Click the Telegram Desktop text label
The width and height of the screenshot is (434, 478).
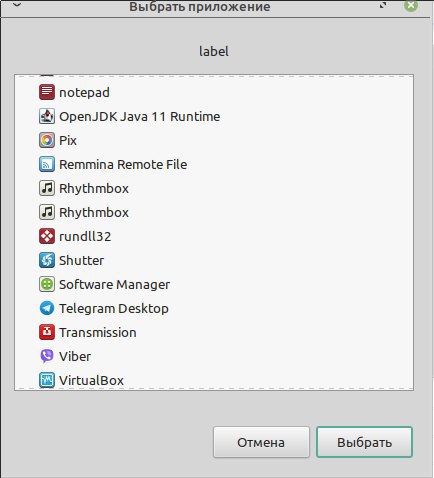pos(114,309)
